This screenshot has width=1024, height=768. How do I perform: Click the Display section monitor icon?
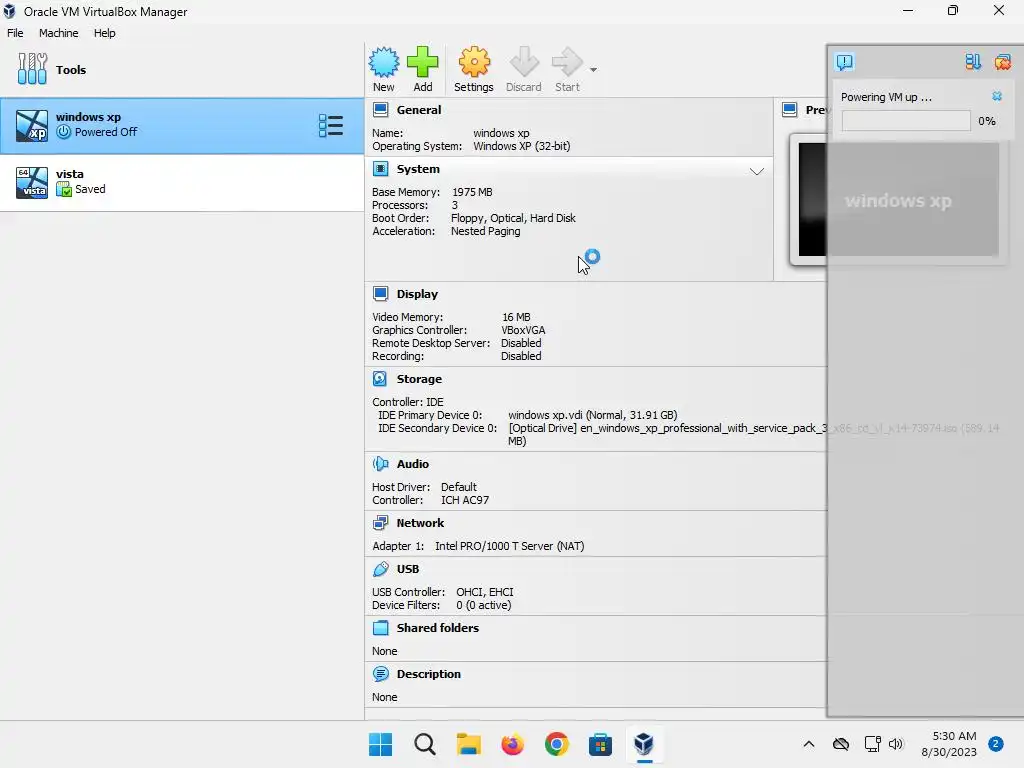click(x=380, y=294)
